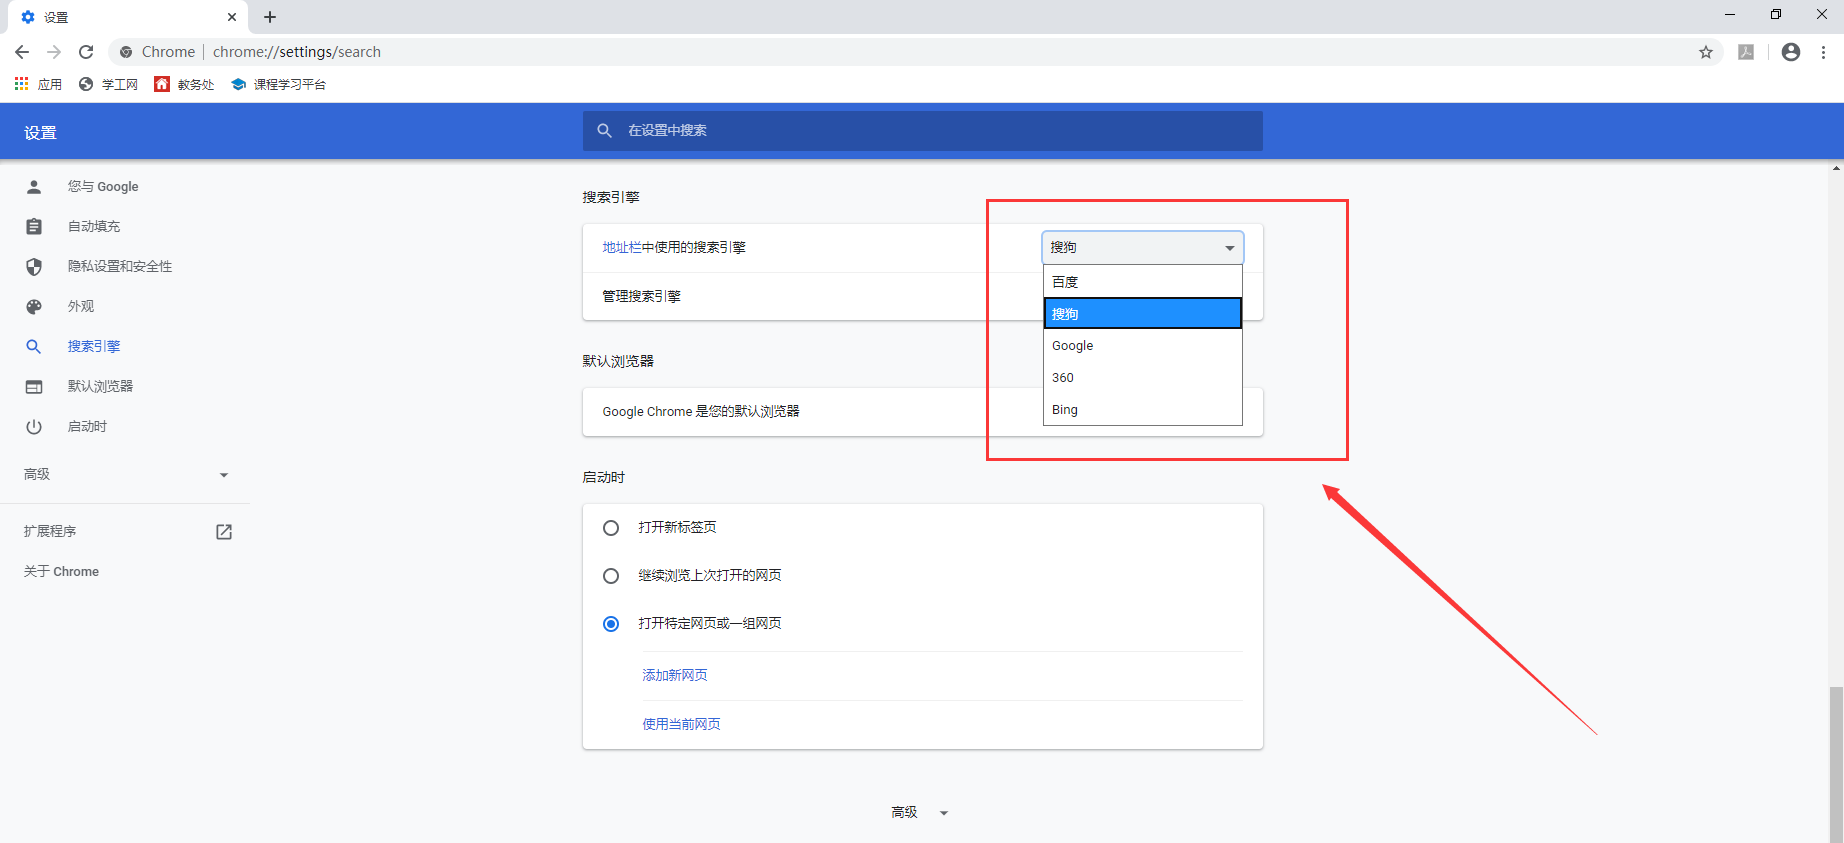1844x843 pixels.
Task: Open Chrome's three-dot menu
Action: point(1824,52)
